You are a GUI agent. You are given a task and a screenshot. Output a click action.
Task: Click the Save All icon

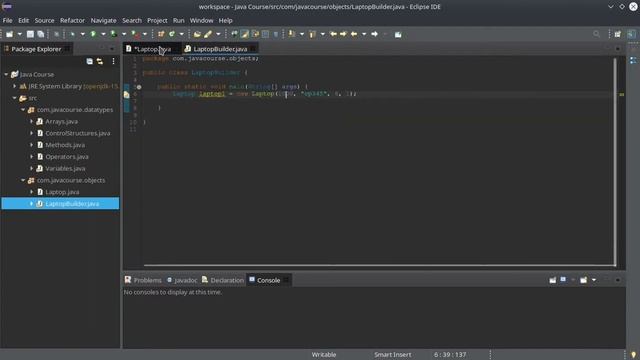41,34
